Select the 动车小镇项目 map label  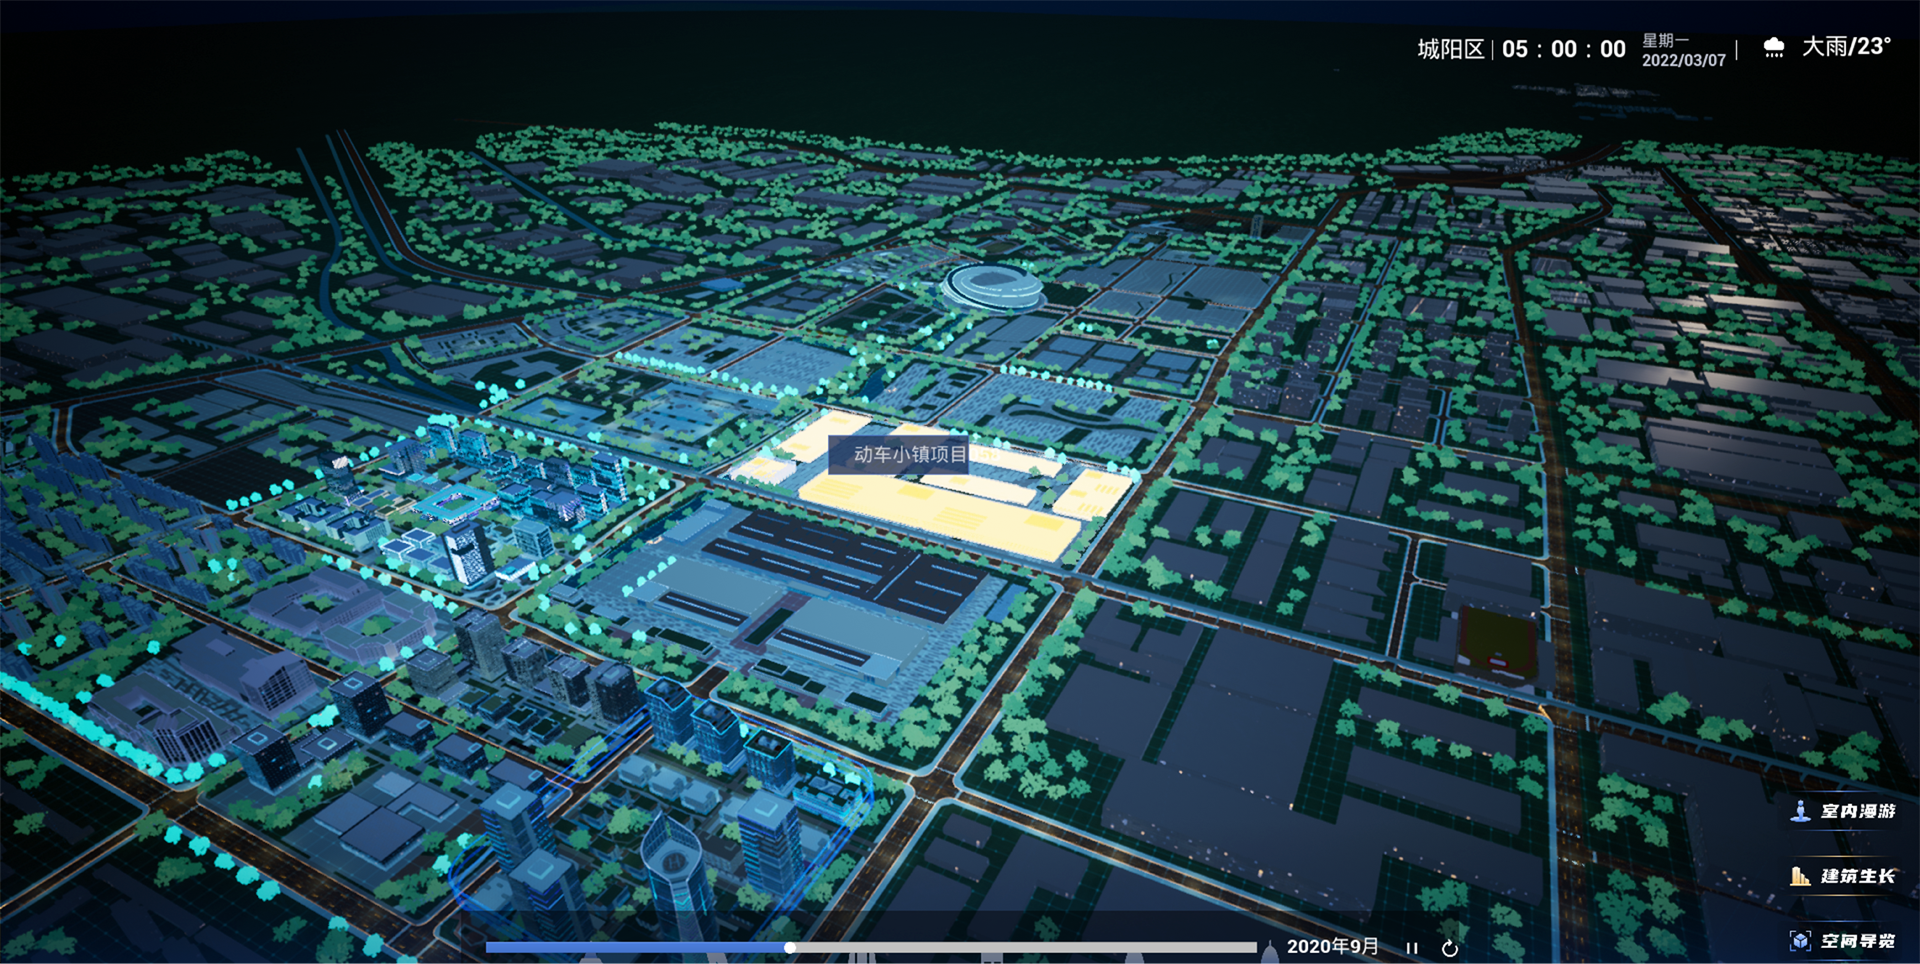909,455
